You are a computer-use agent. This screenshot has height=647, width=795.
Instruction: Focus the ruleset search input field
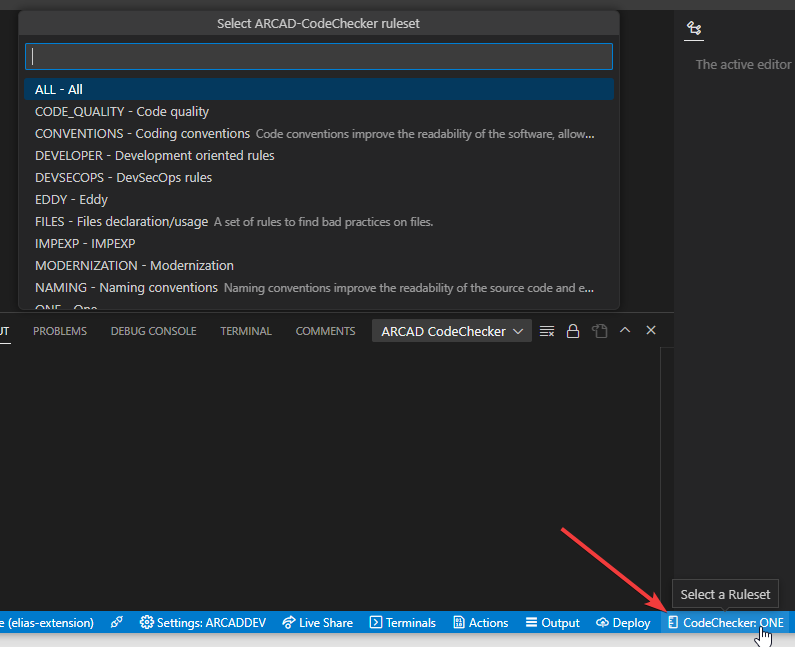coord(319,56)
